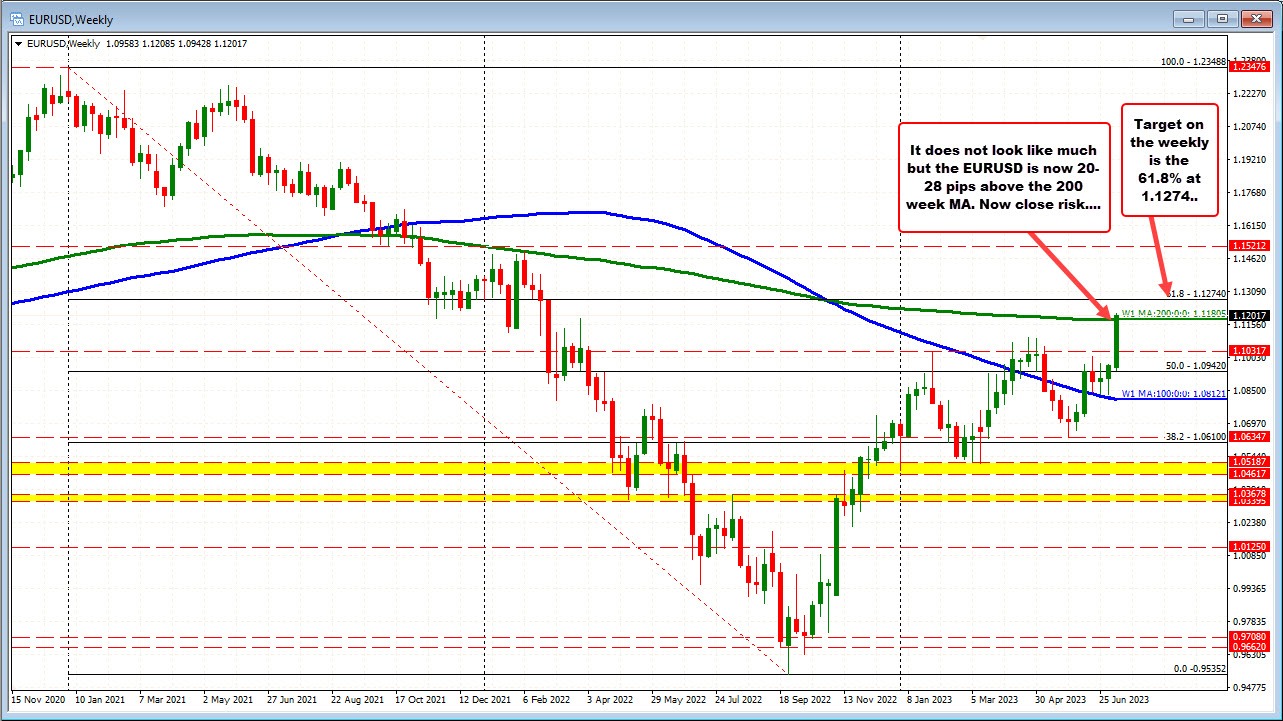
Task: Collapse the OHLC quote line triangle
Action: 18,43
